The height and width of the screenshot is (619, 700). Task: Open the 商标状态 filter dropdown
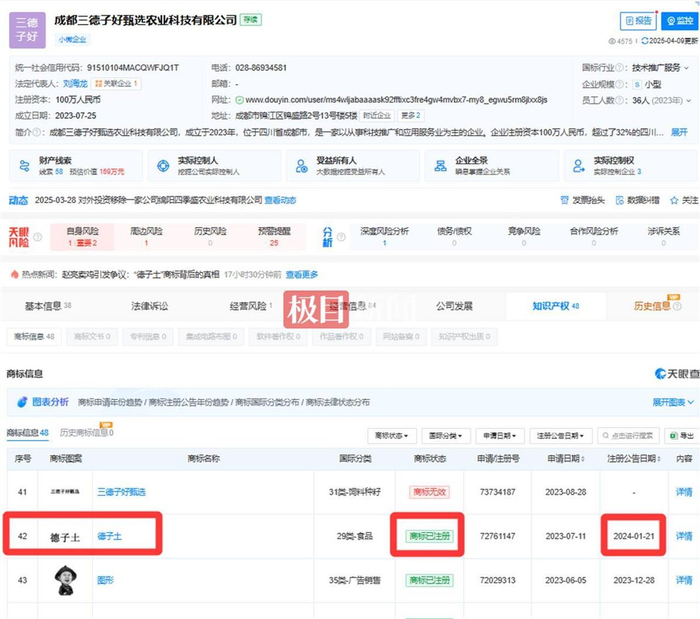[x=392, y=436]
